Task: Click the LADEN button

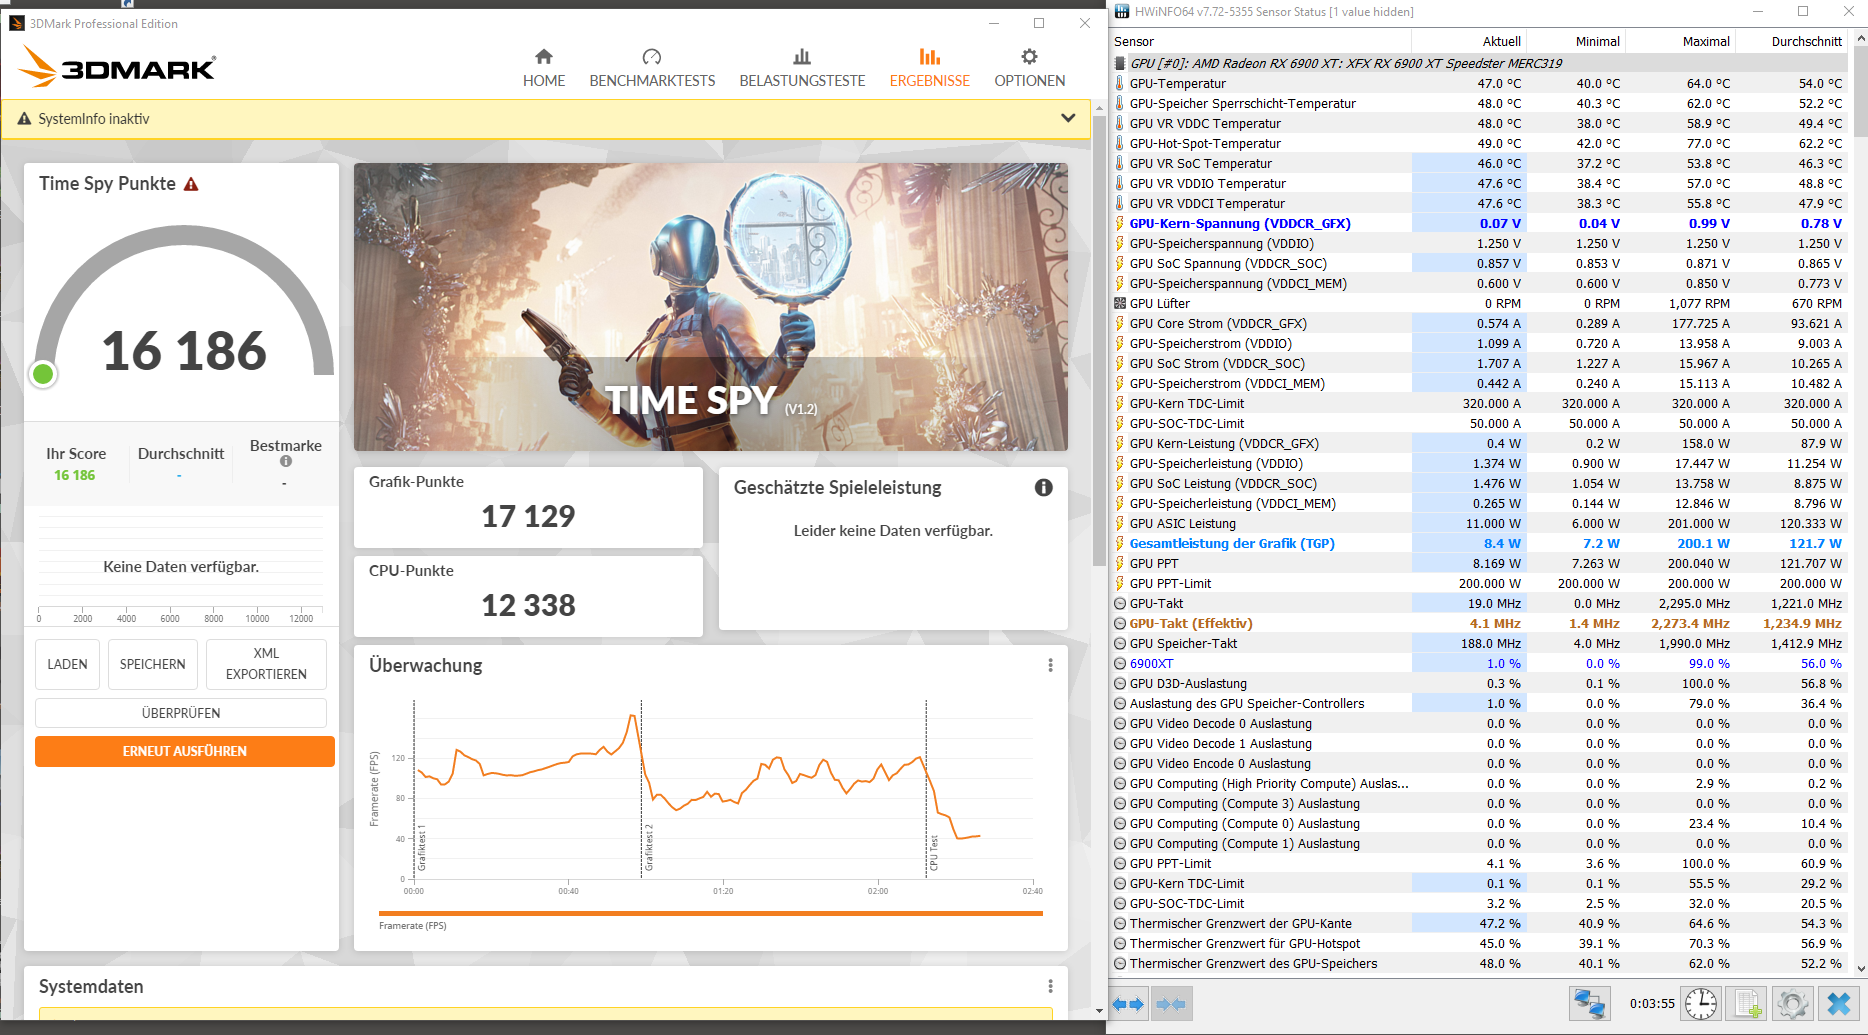Action: coord(67,664)
